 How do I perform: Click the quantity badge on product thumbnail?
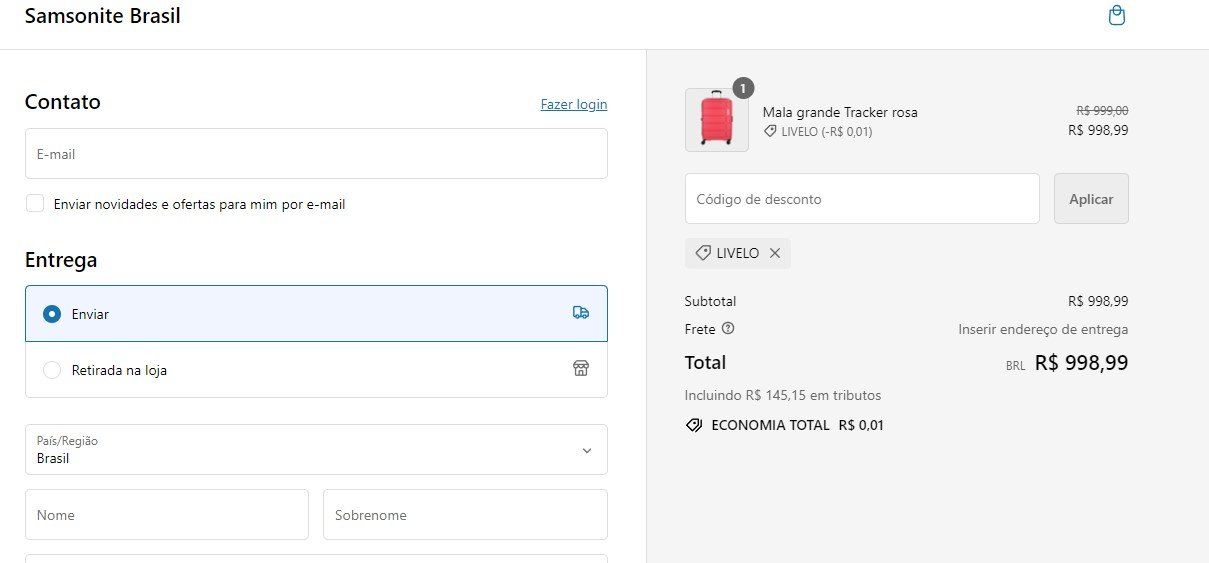[743, 88]
